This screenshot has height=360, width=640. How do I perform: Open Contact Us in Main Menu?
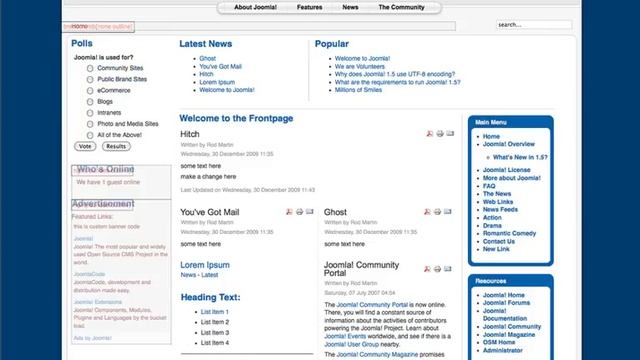pos(499,241)
